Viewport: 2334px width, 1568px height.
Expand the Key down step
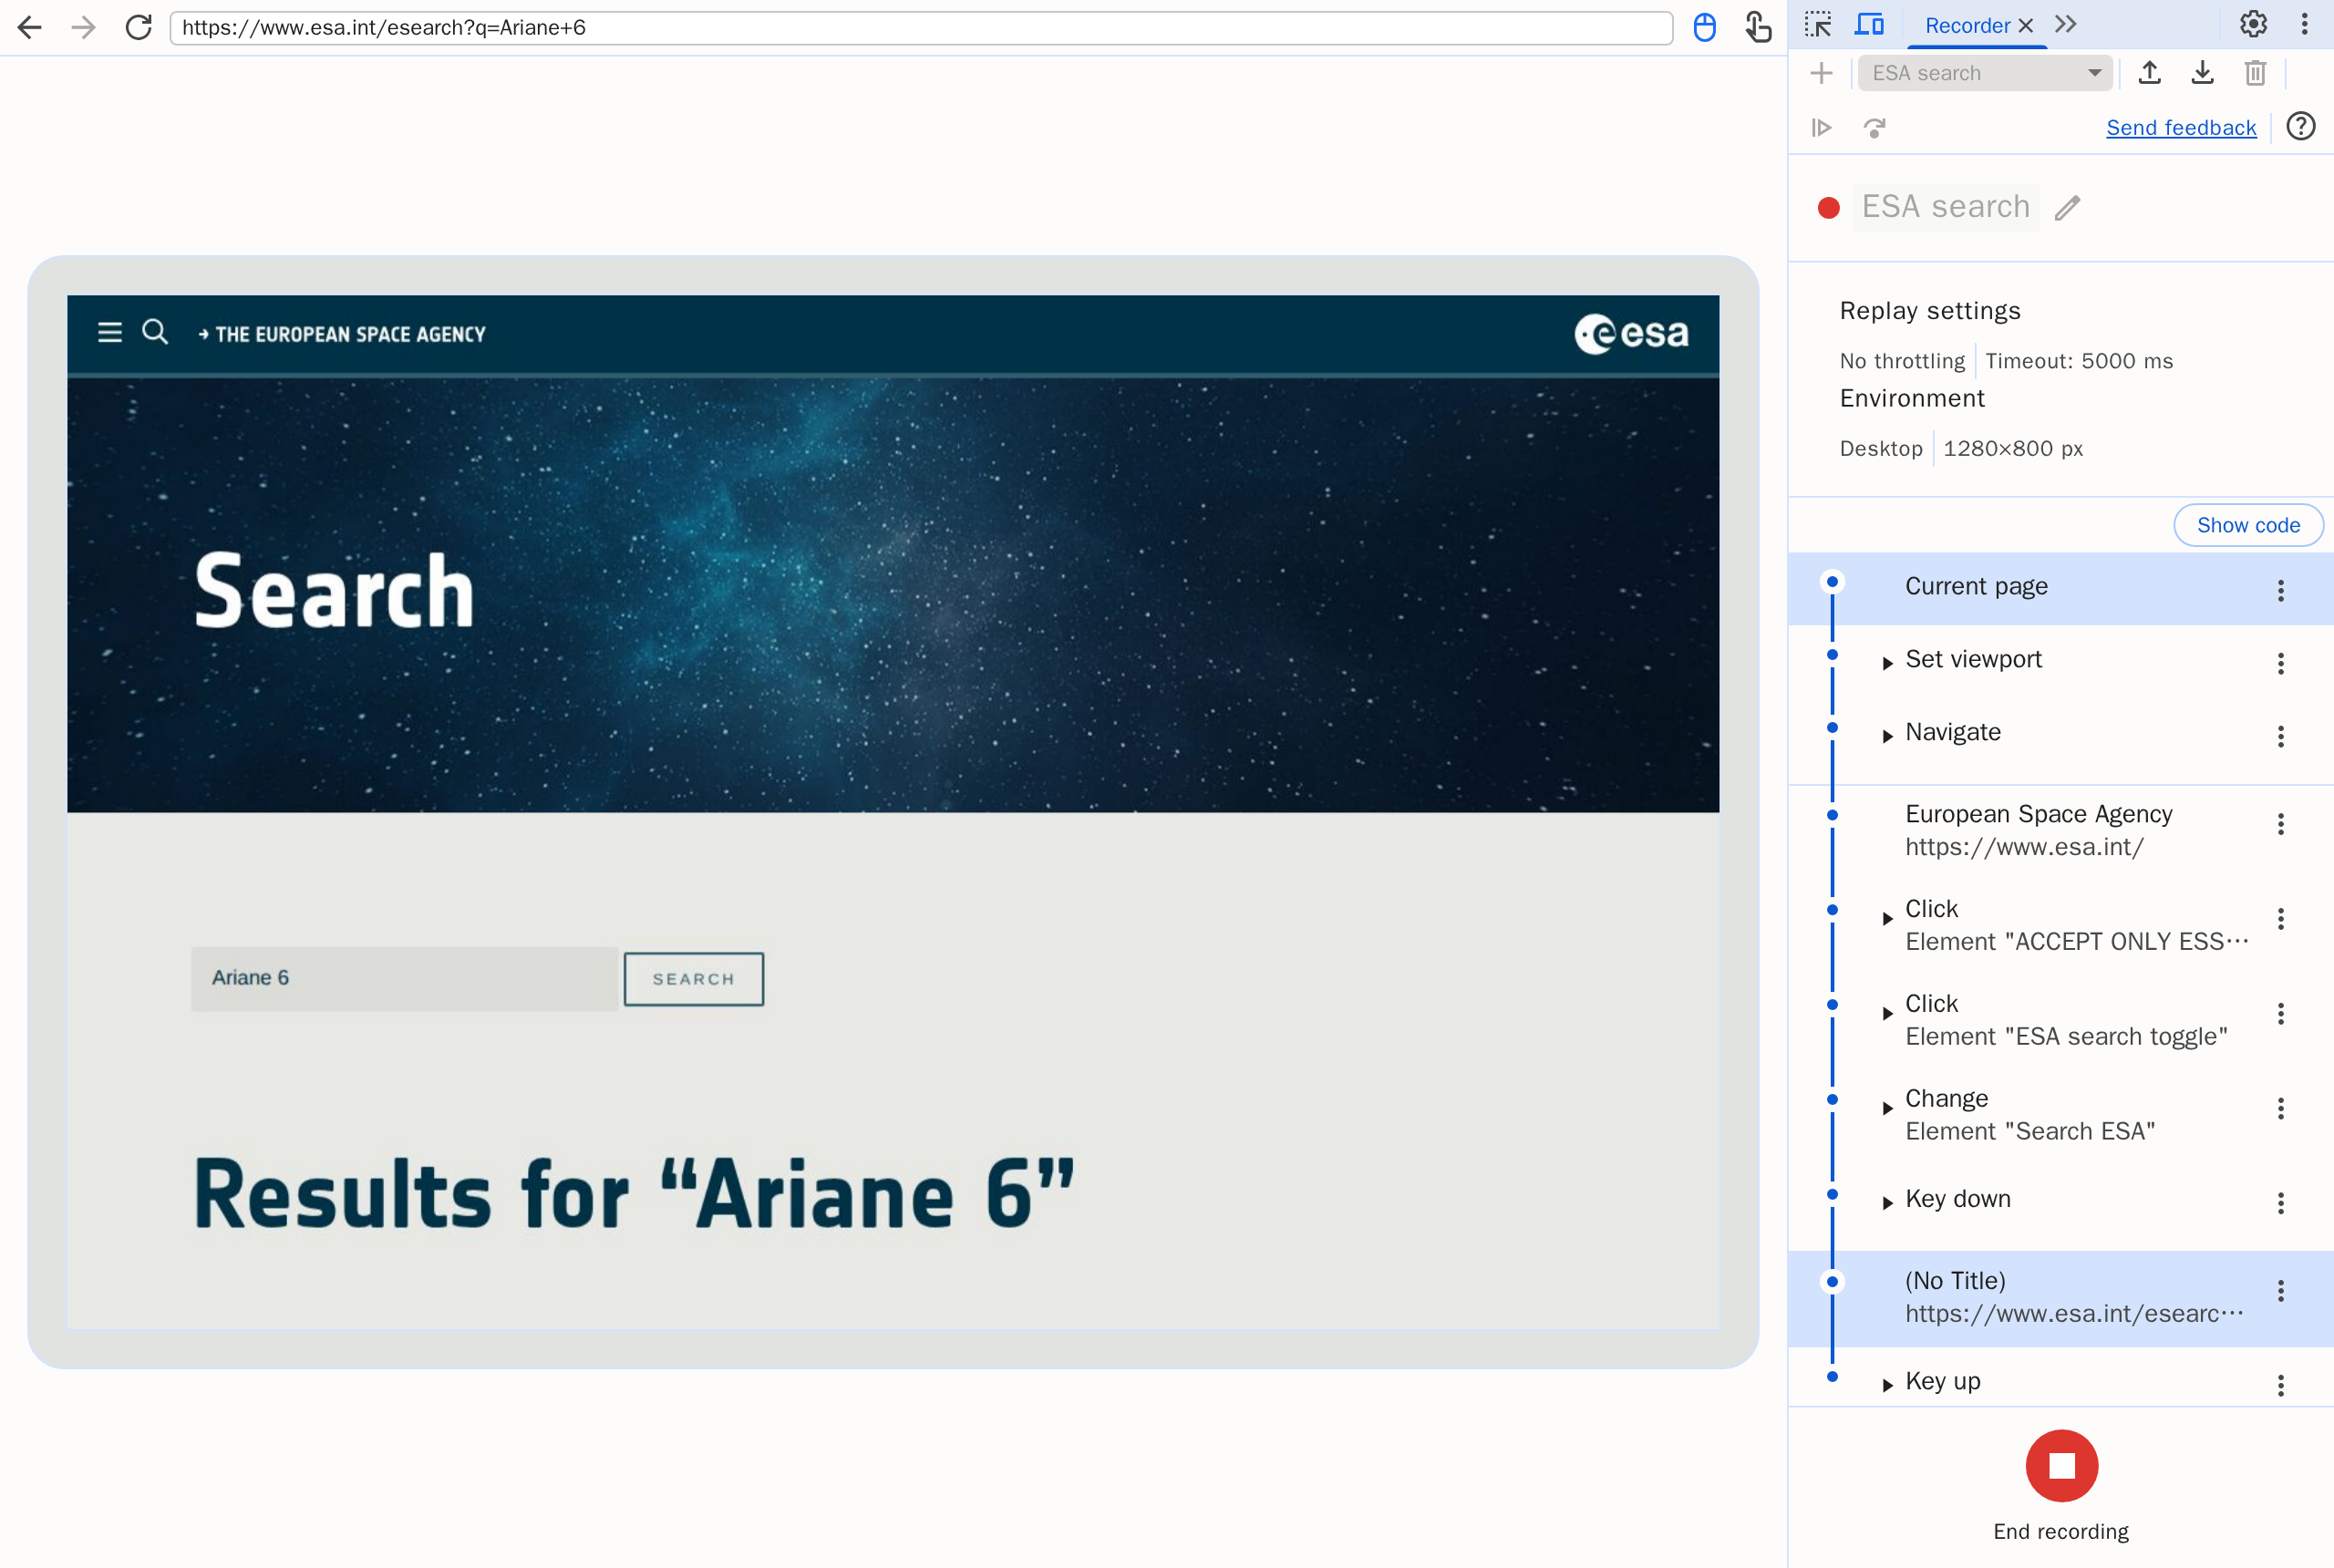(x=1888, y=1203)
